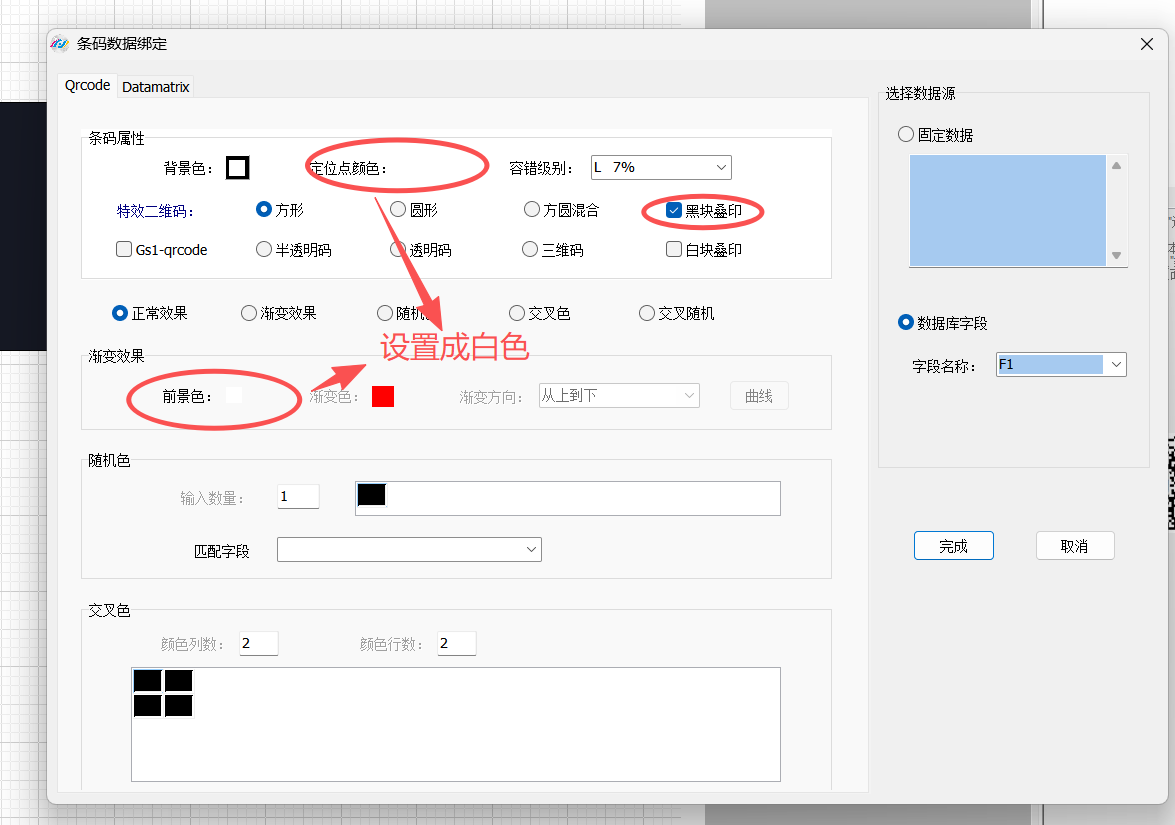The image size is (1175, 825).
Task: Choose the 三维码 barcode style
Action: click(x=531, y=249)
